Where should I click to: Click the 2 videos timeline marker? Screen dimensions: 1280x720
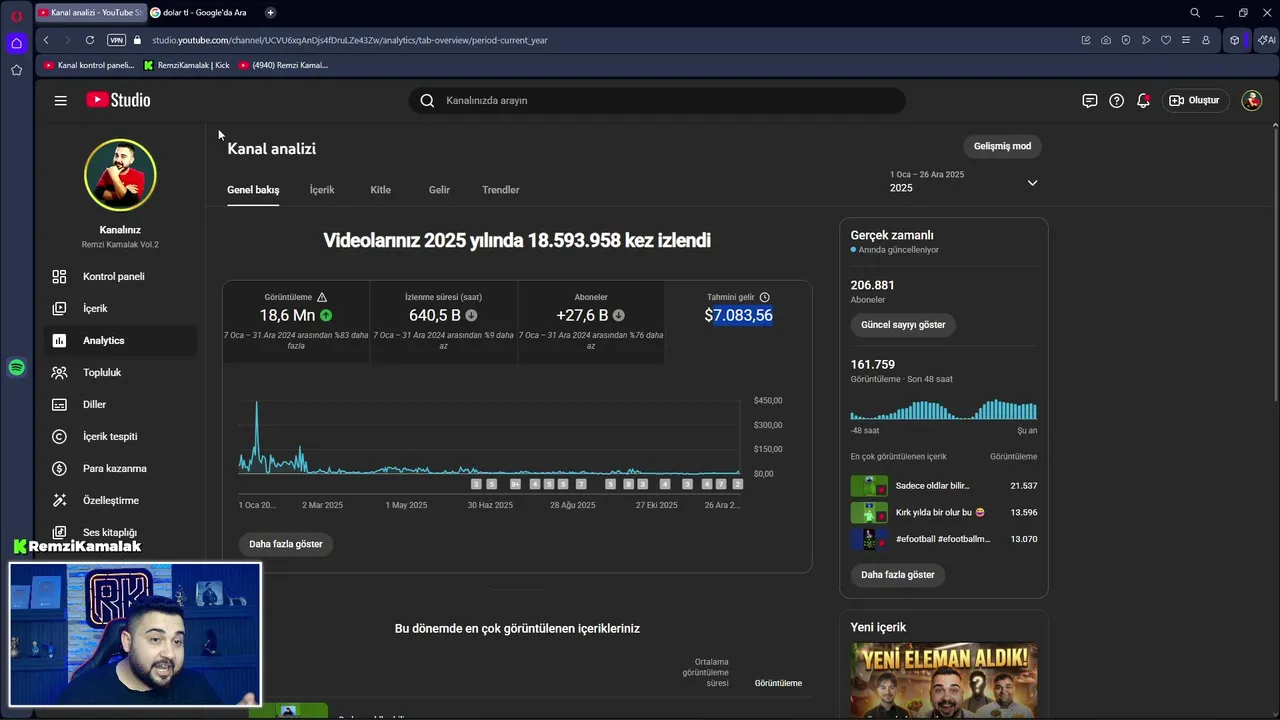coord(738,484)
